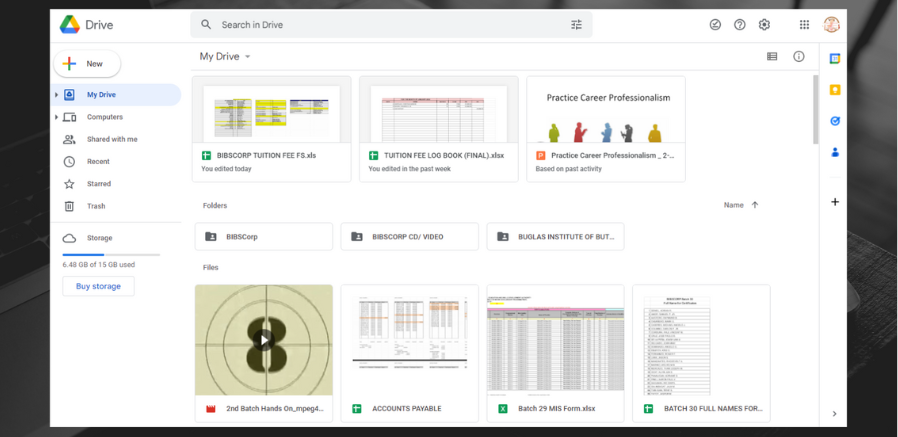898x437 pixels.
Task: Click the search magnifier icon
Action: tap(206, 25)
